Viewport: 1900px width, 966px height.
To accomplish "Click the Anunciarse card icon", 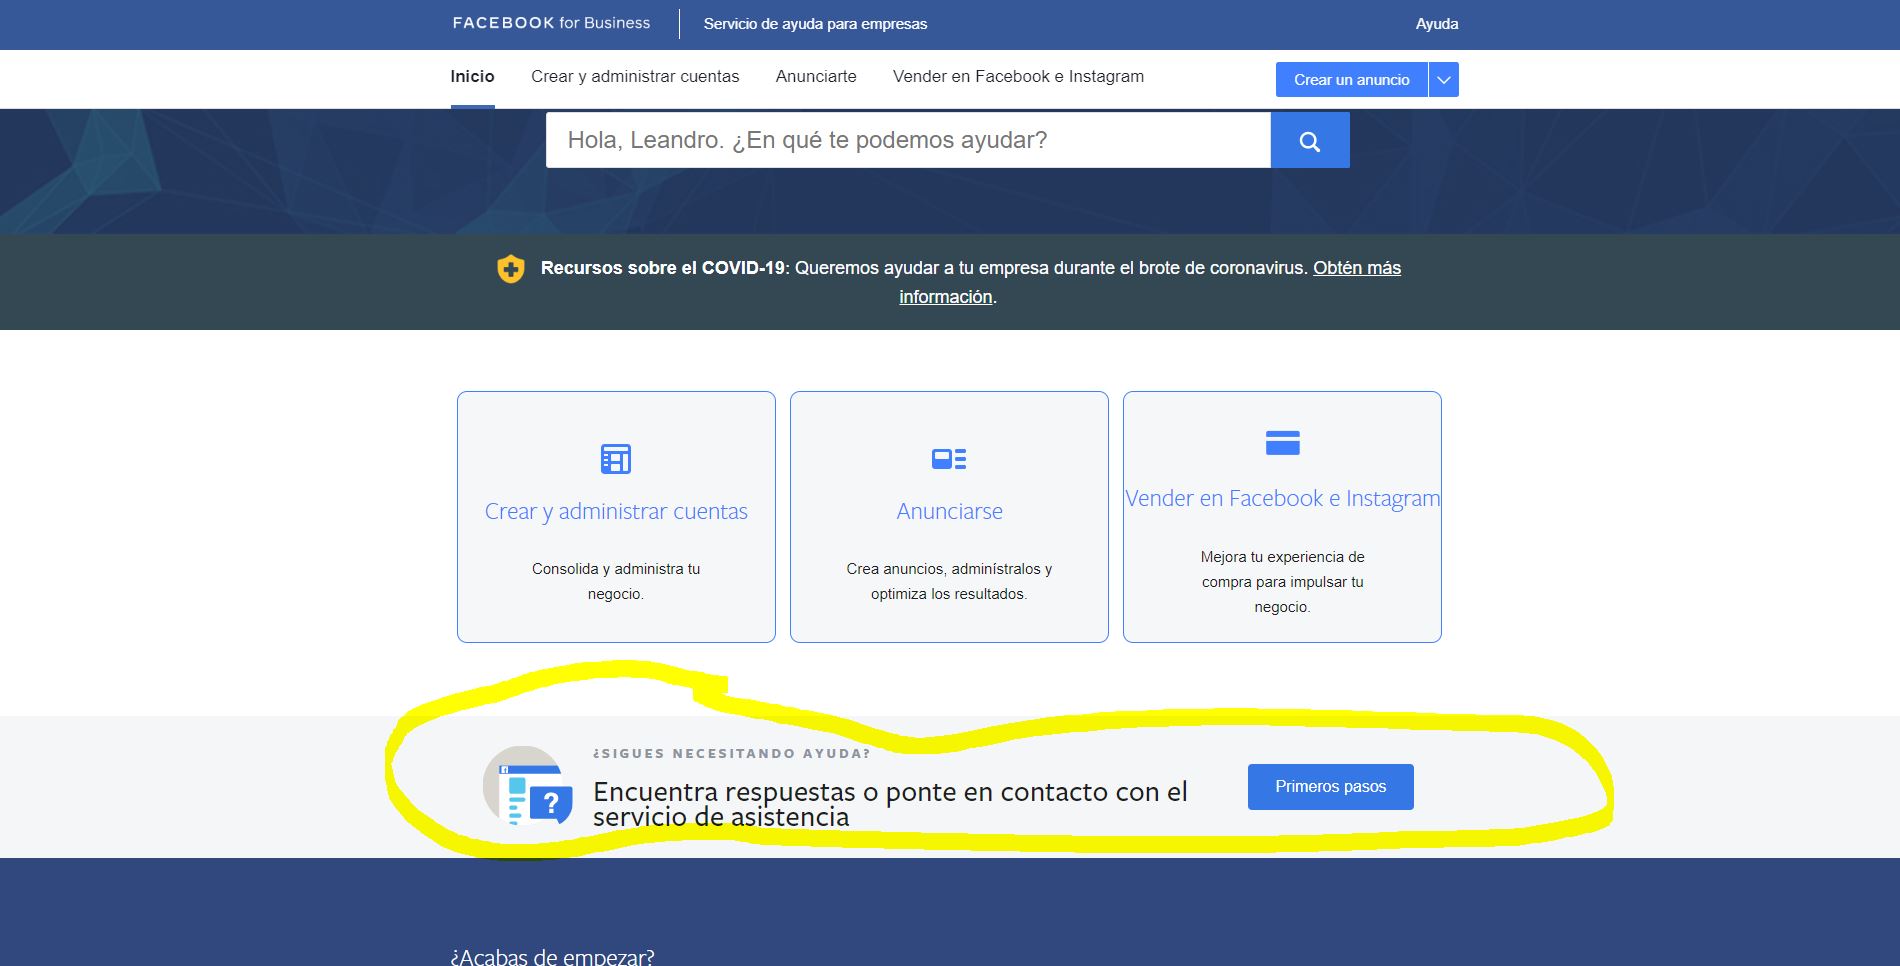I will pyautogui.click(x=949, y=459).
